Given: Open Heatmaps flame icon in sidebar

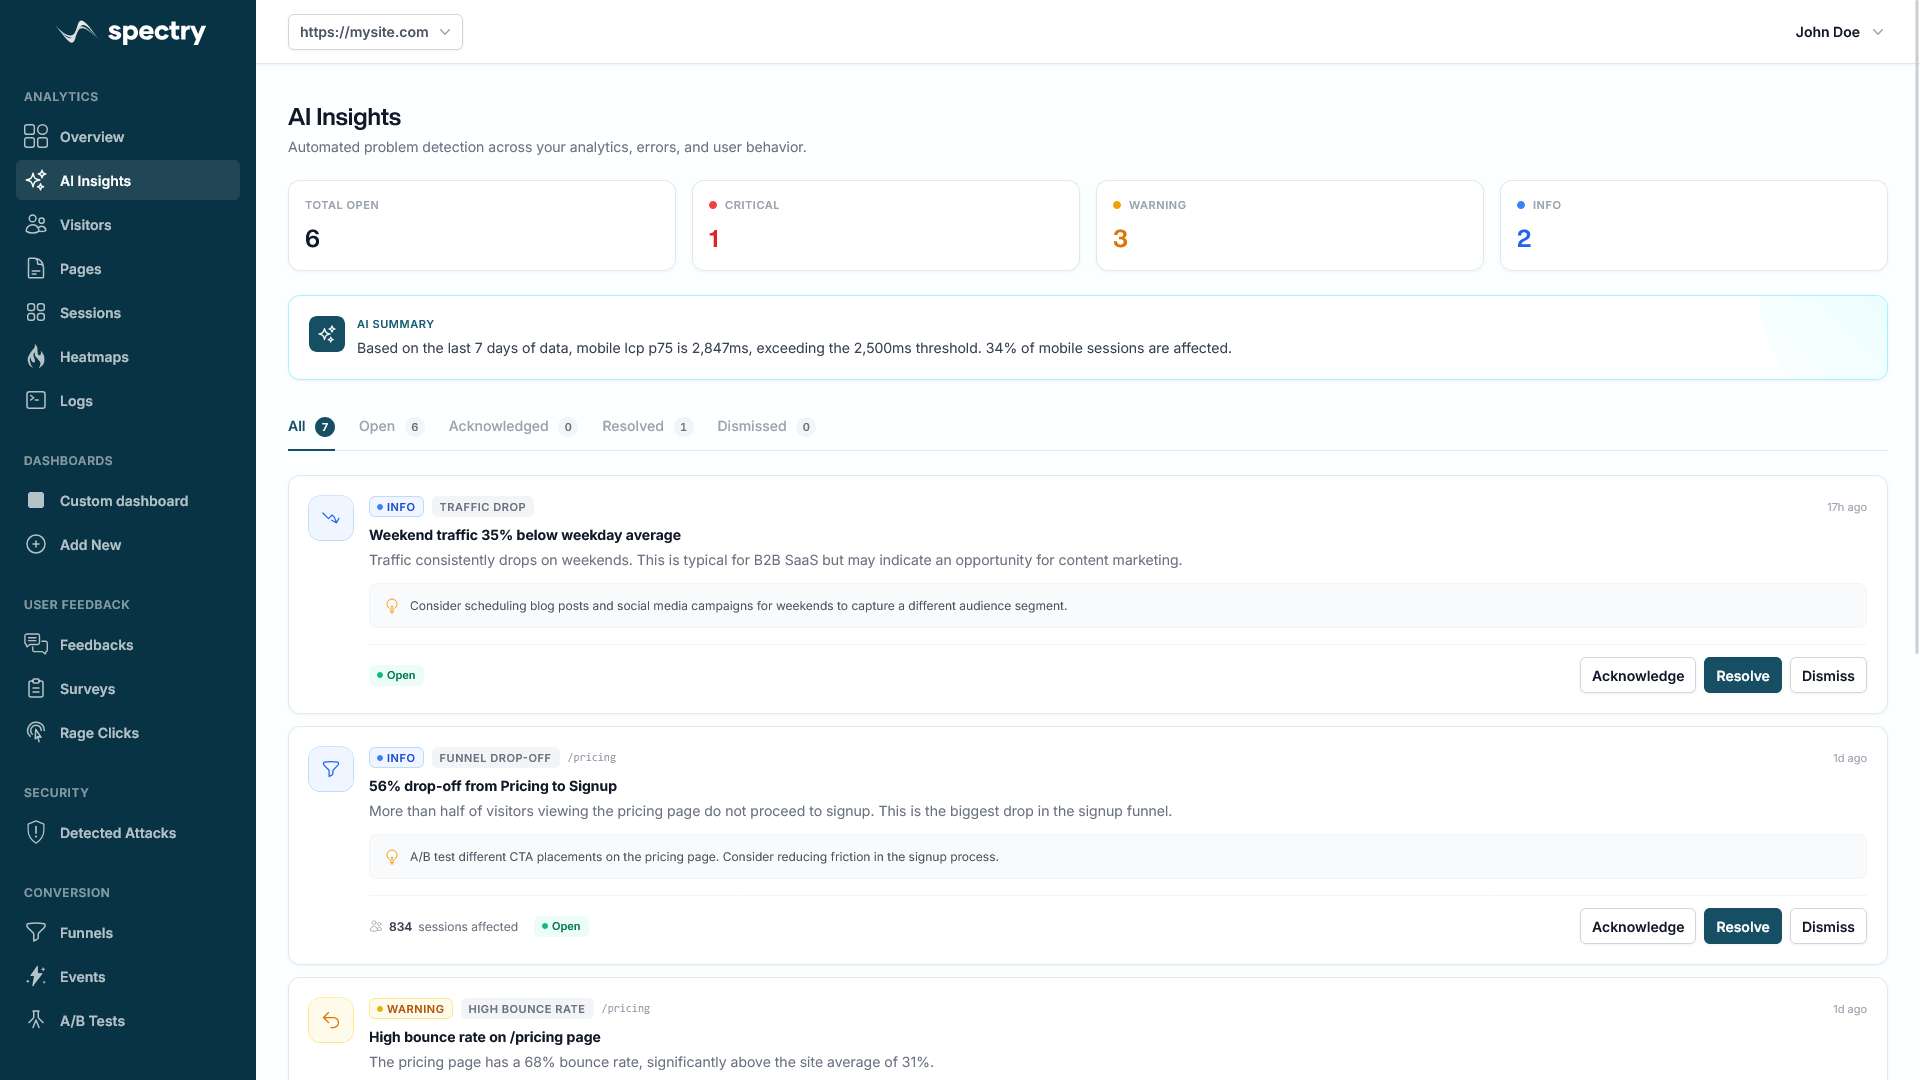Looking at the screenshot, I should pyautogui.click(x=36, y=357).
